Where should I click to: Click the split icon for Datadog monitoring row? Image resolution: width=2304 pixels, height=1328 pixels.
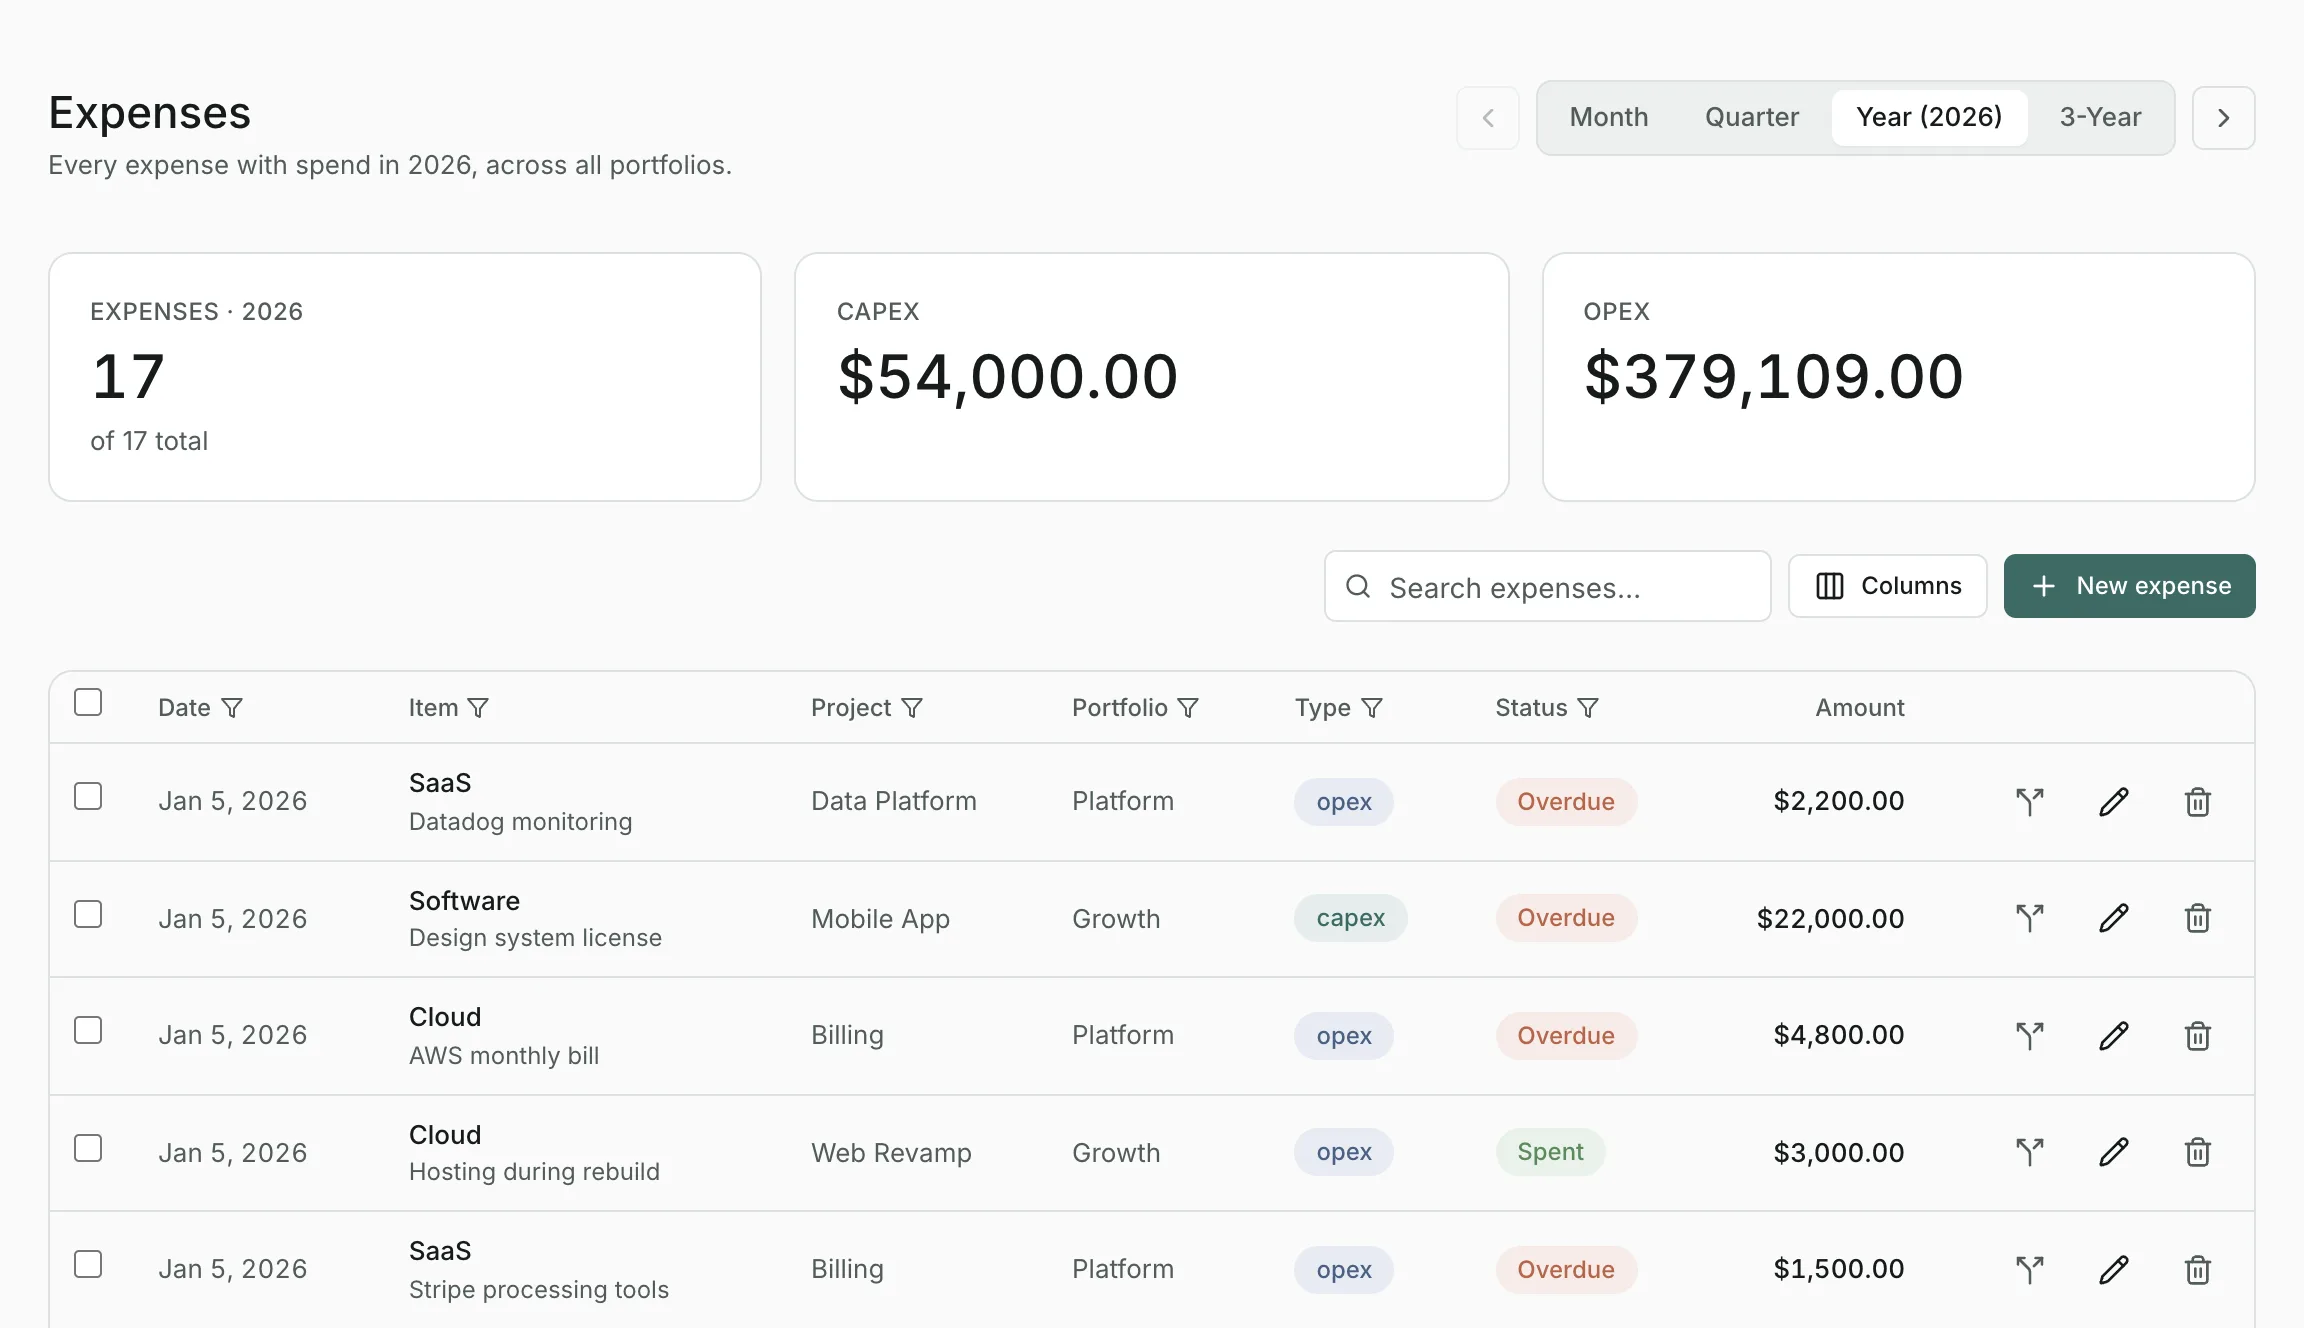point(2029,801)
